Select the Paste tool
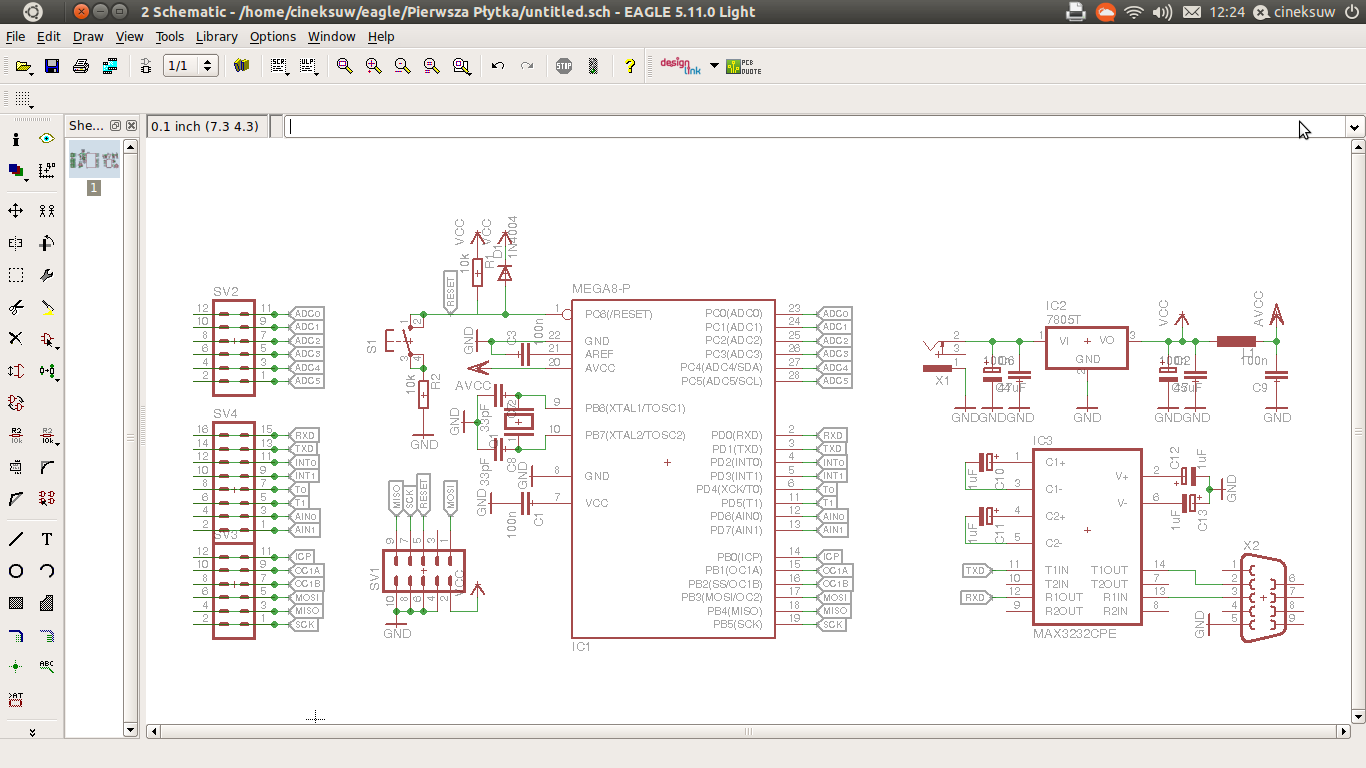Screen dimensions: 1366x768 tap(47, 307)
